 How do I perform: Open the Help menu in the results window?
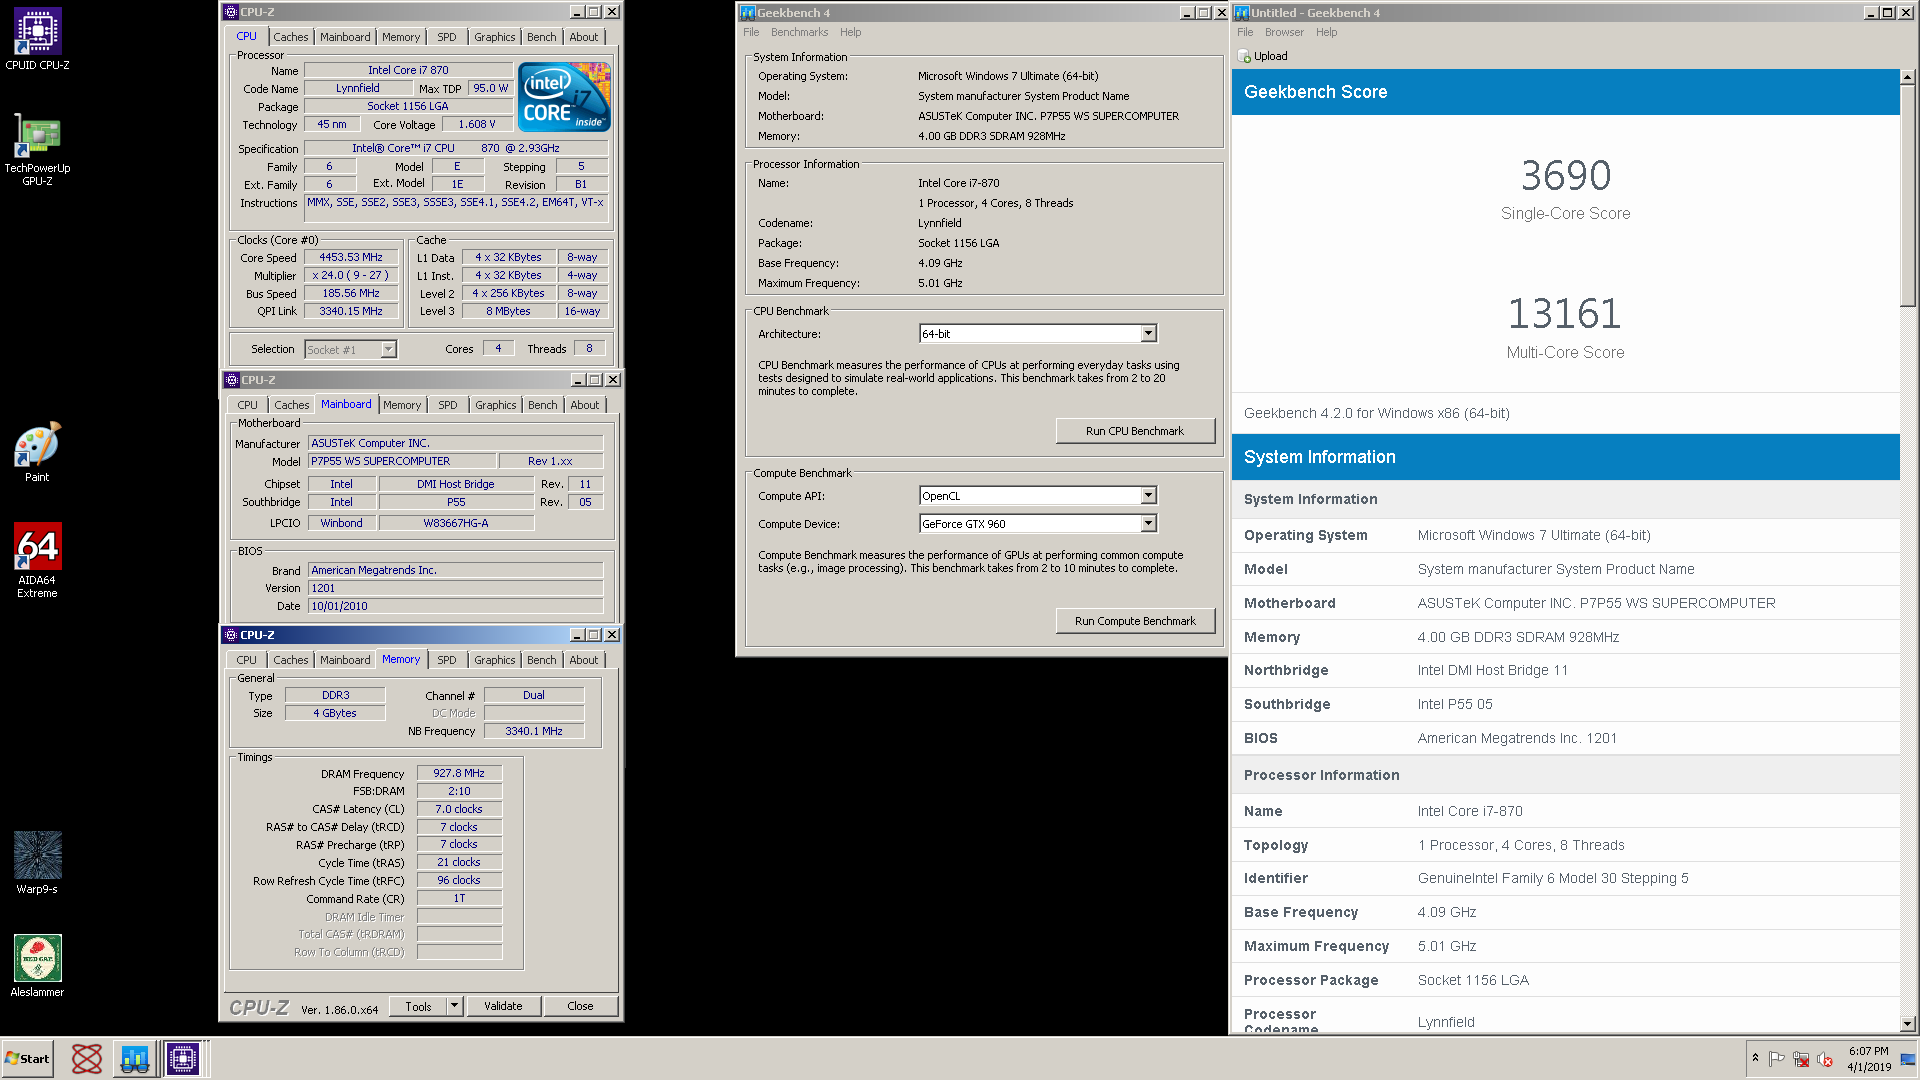pyautogui.click(x=1327, y=32)
